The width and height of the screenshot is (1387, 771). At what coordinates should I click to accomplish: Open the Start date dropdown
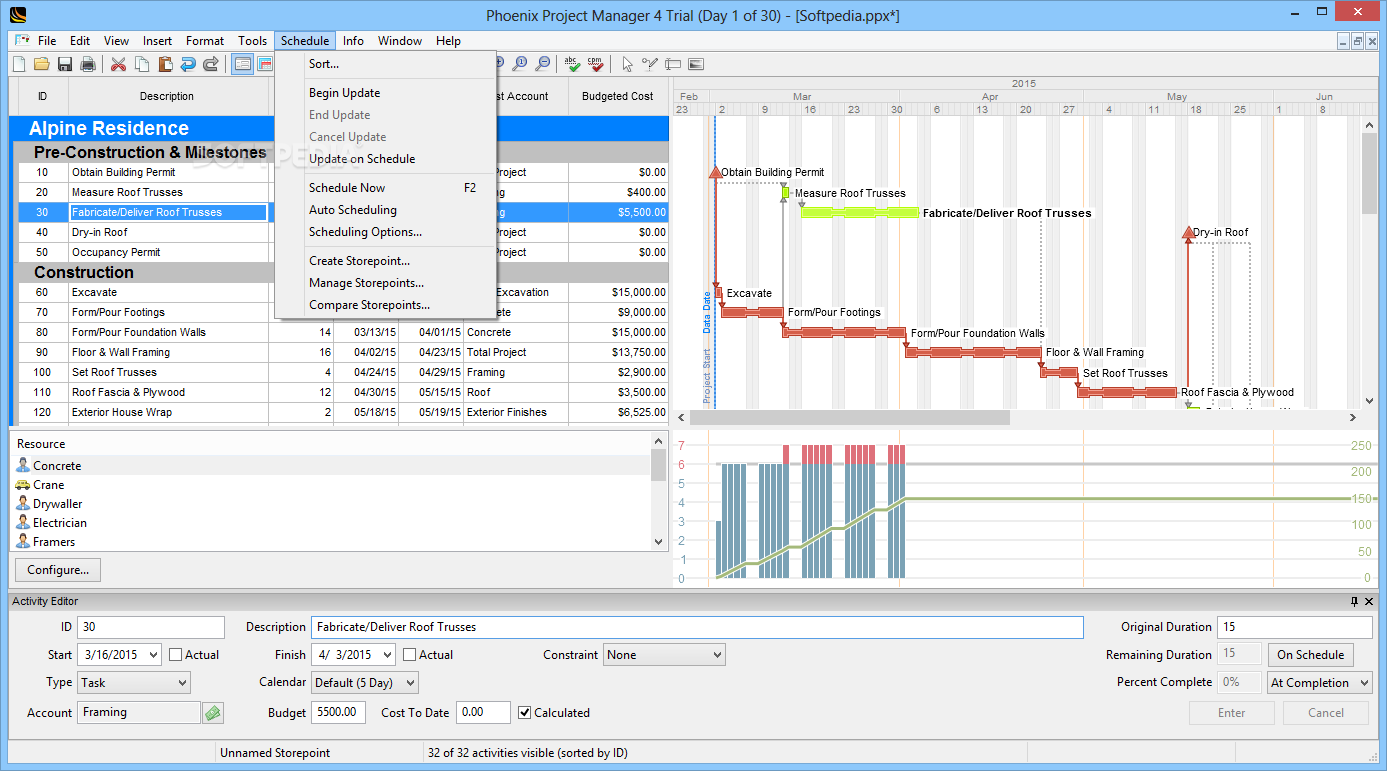pyautogui.click(x=153, y=655)
